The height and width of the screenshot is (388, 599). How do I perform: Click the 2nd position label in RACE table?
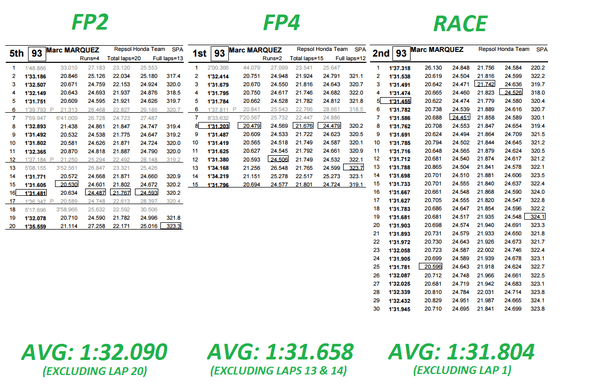pyautogui.click(x=381, y=53)
